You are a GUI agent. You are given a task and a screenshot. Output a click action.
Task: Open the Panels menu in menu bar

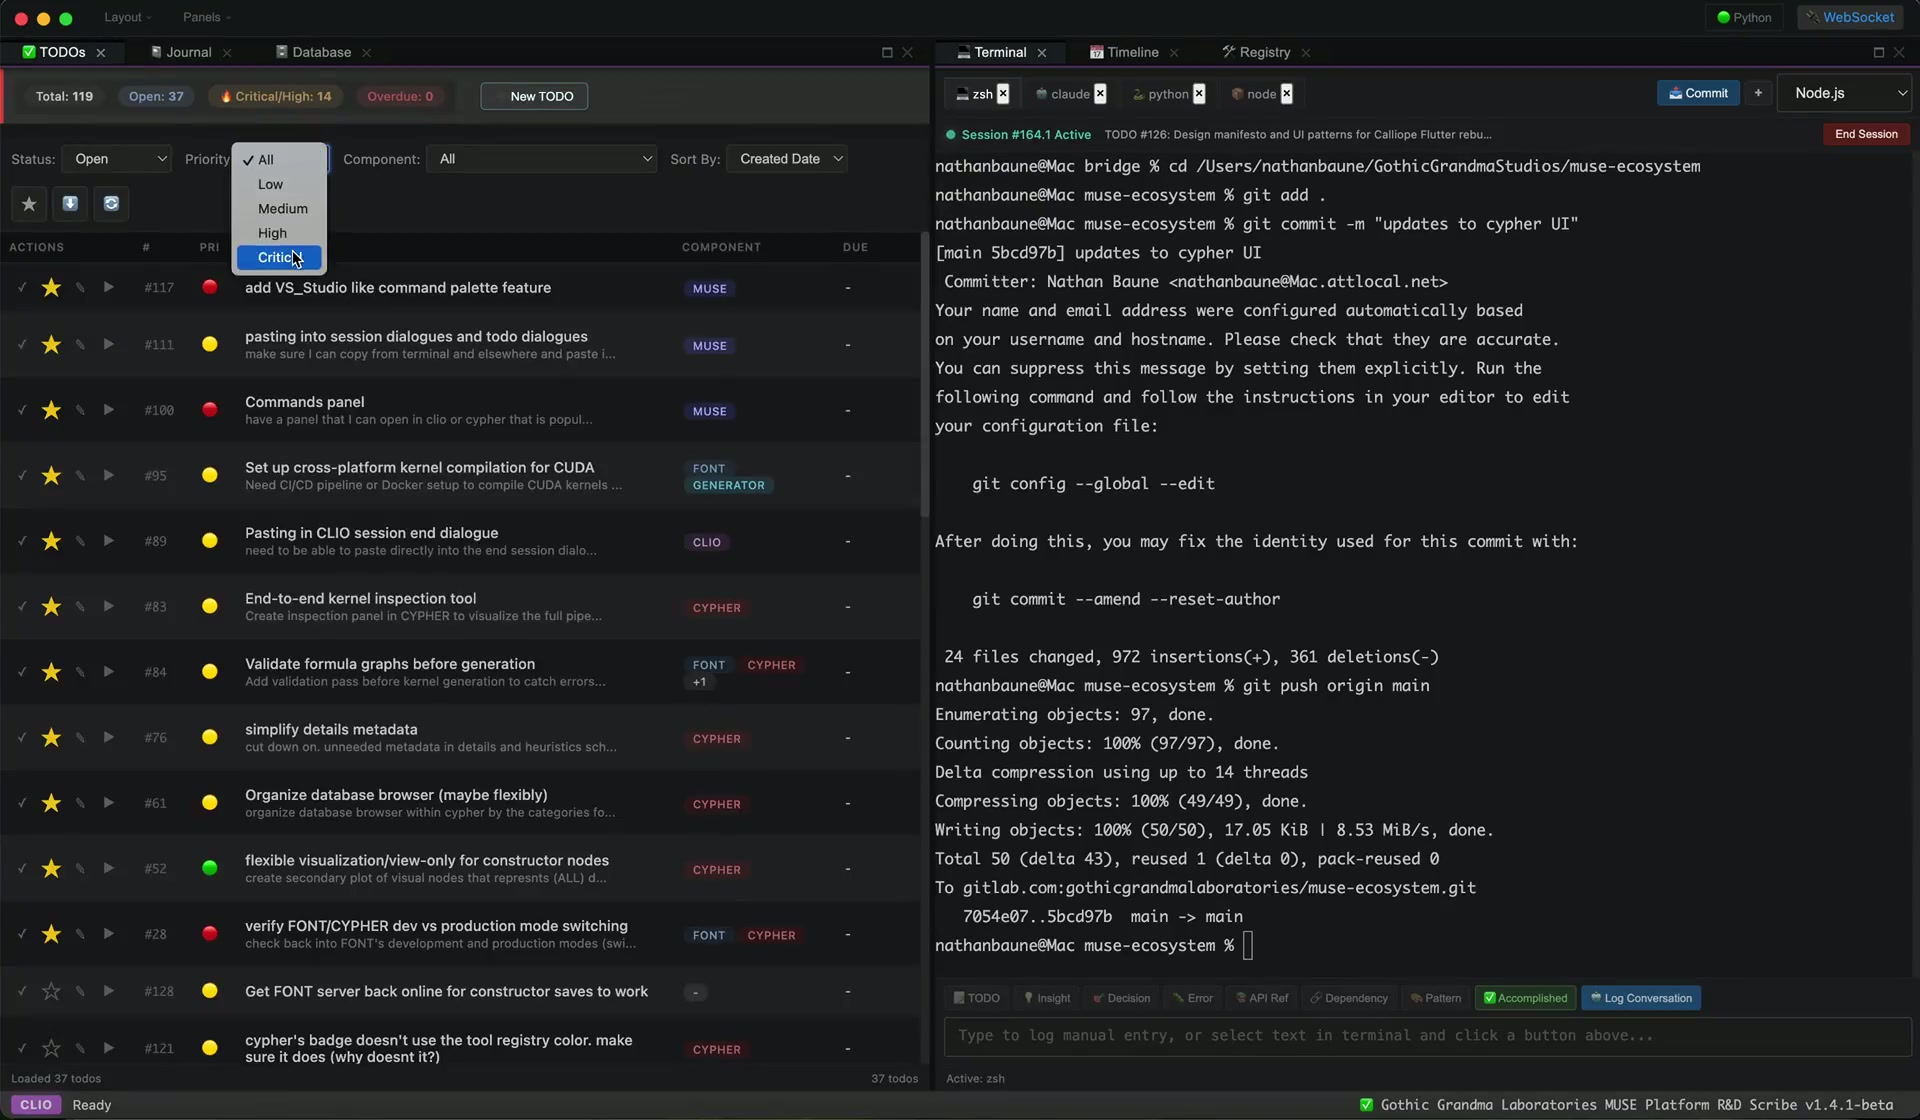pyautogui.click(x=205, y=17)
